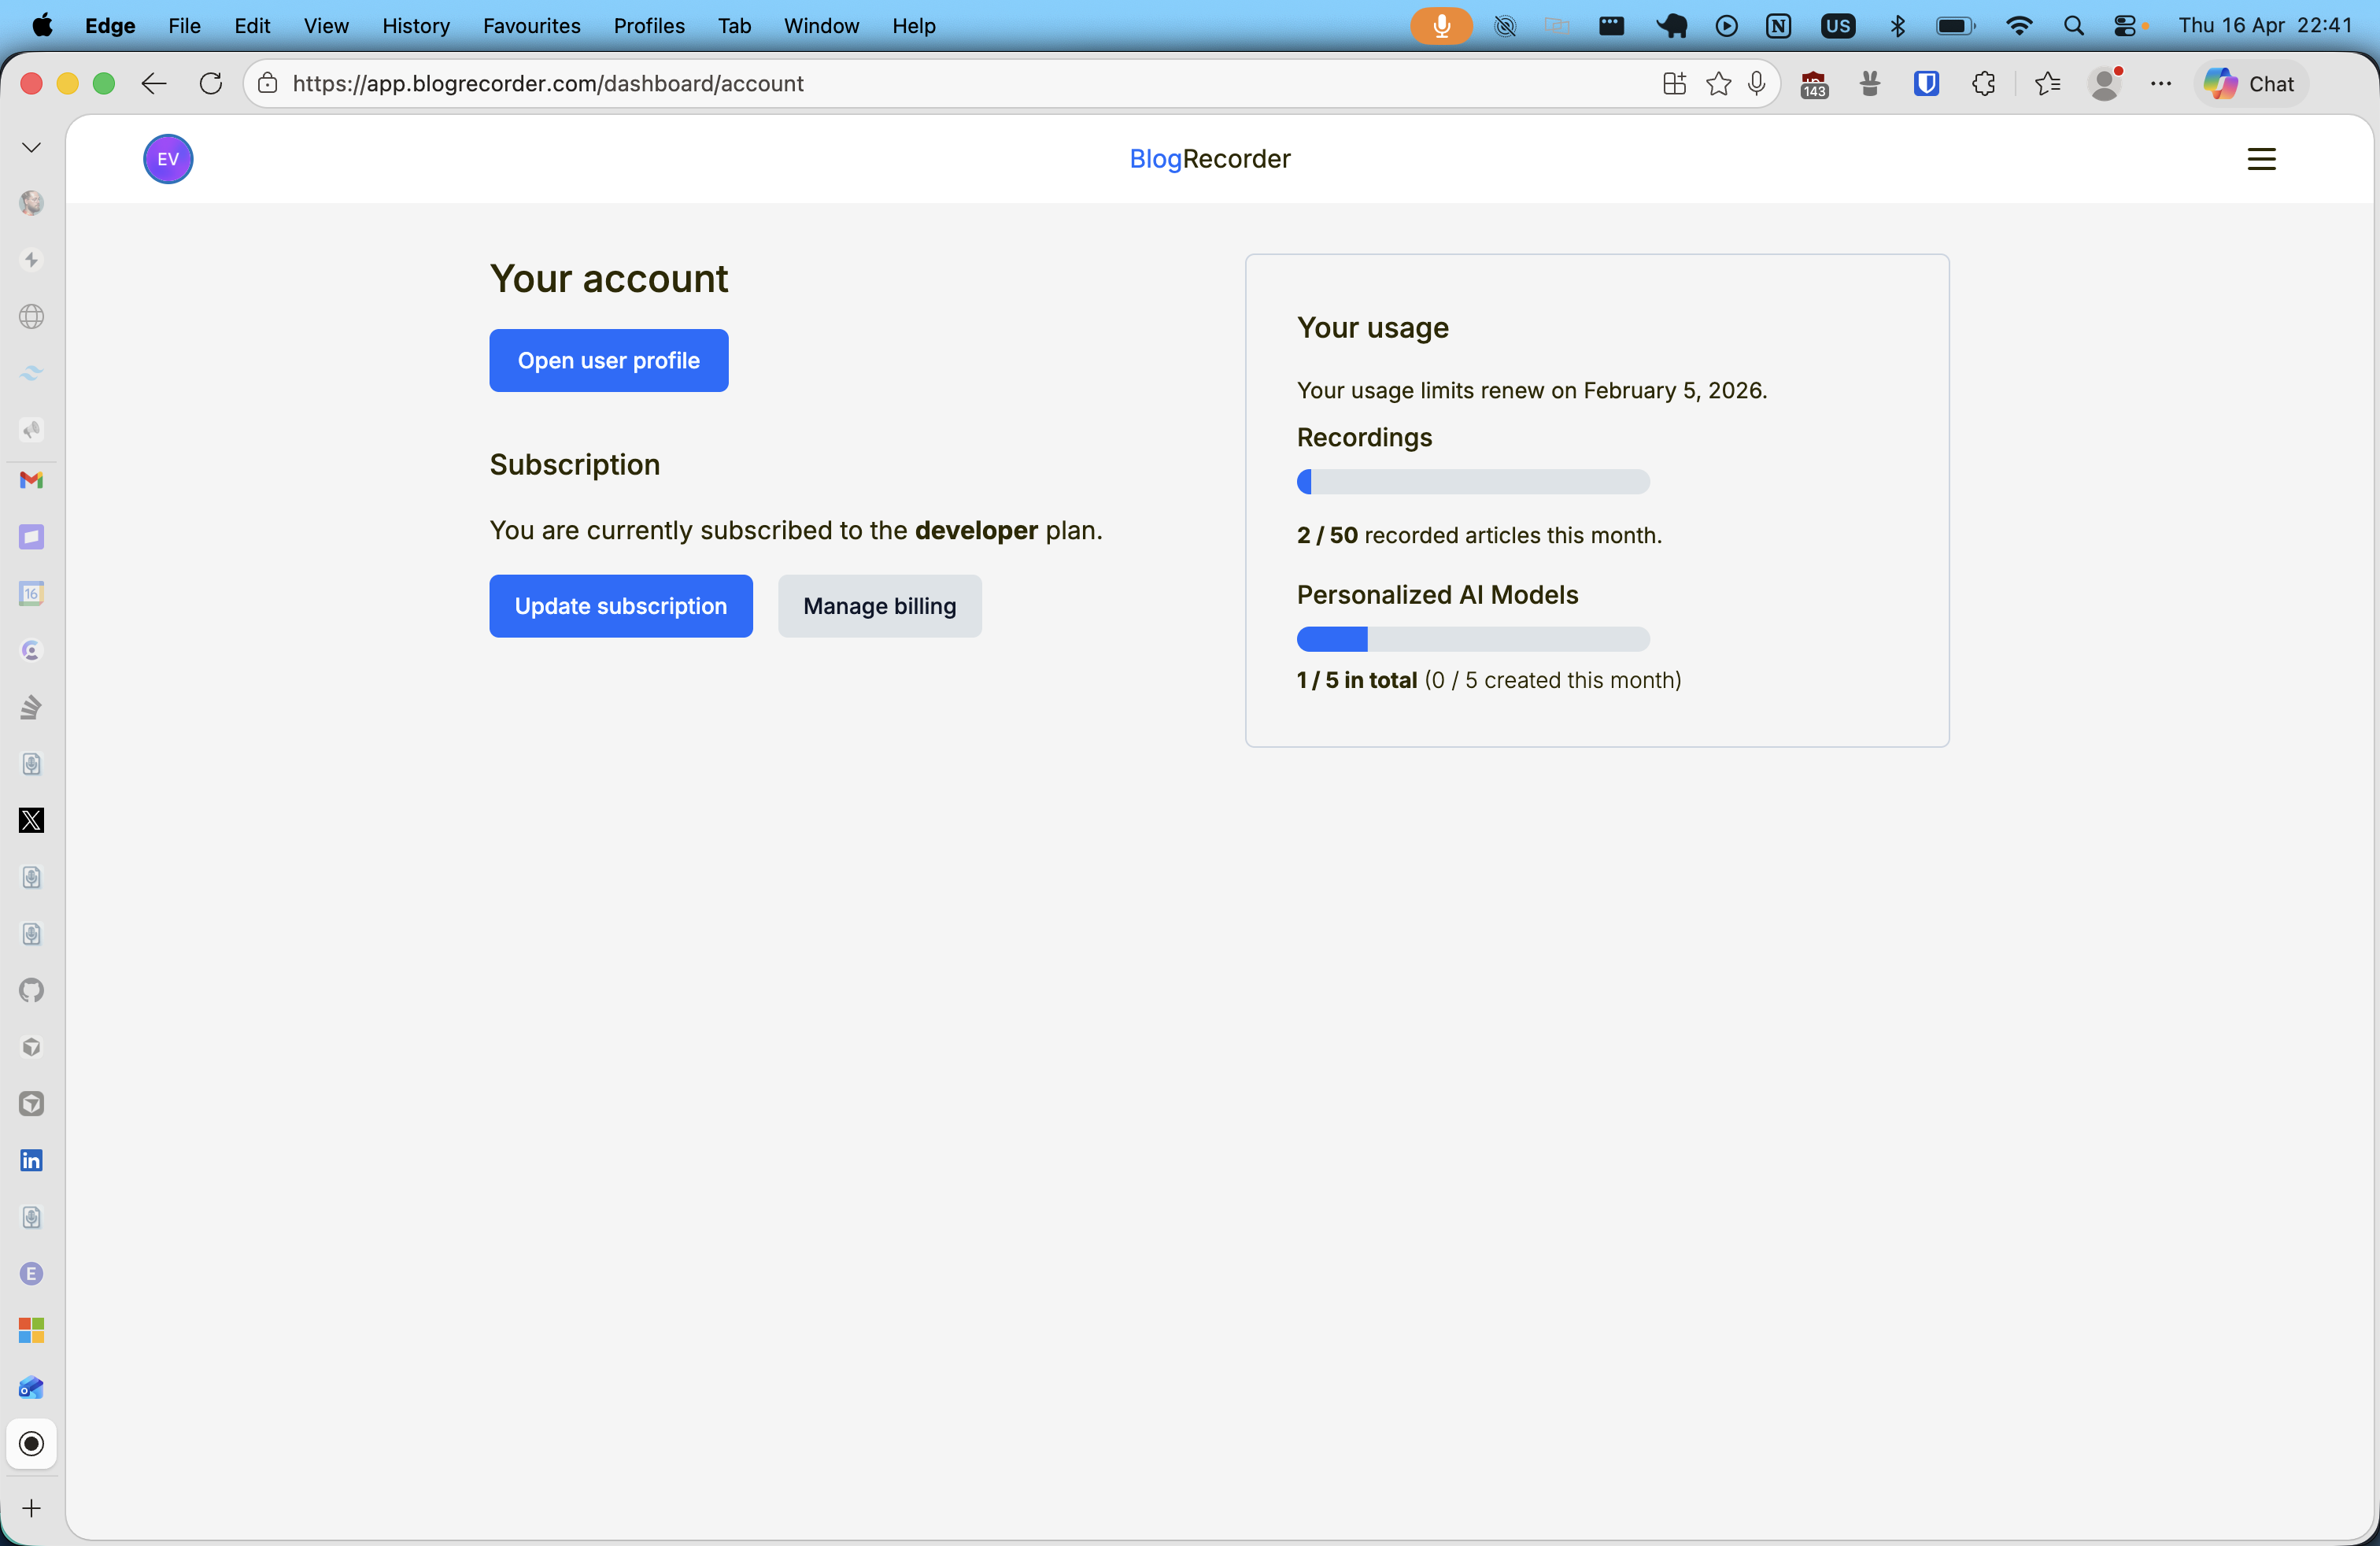
Task: Open the Gmail tab in the sidebar
Action: click(x=31, y=481)
